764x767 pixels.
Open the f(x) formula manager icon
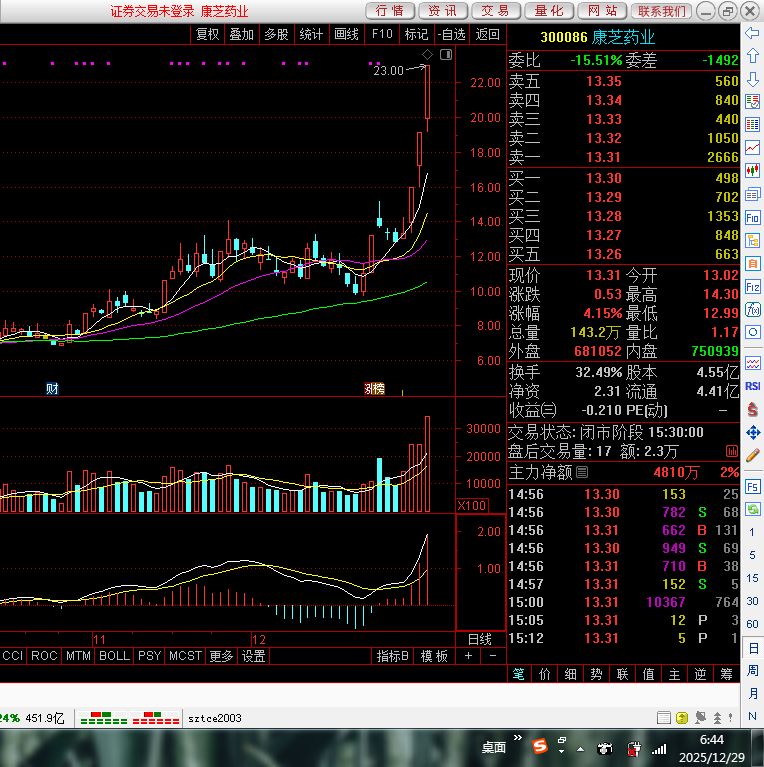pyautogui.click(x=752, y=310)
